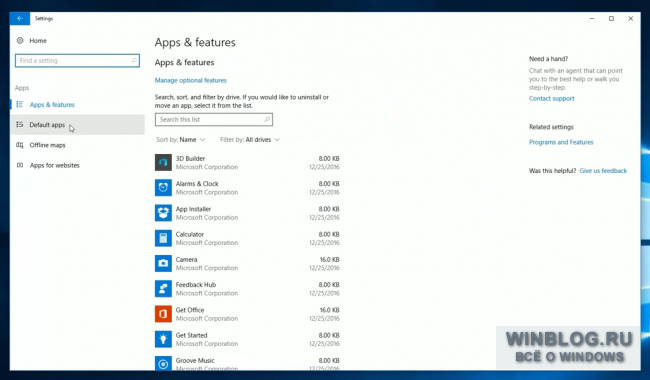
Task: Minimize the Settings window
Action: tap(592, 18)
